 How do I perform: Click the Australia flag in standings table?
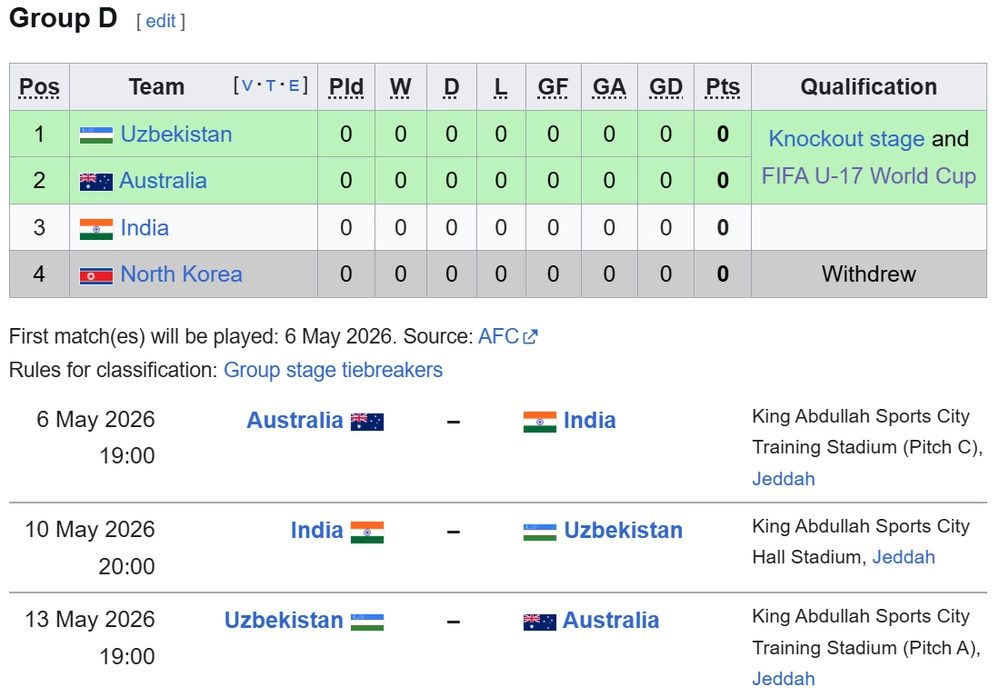[x=96, y=182]
